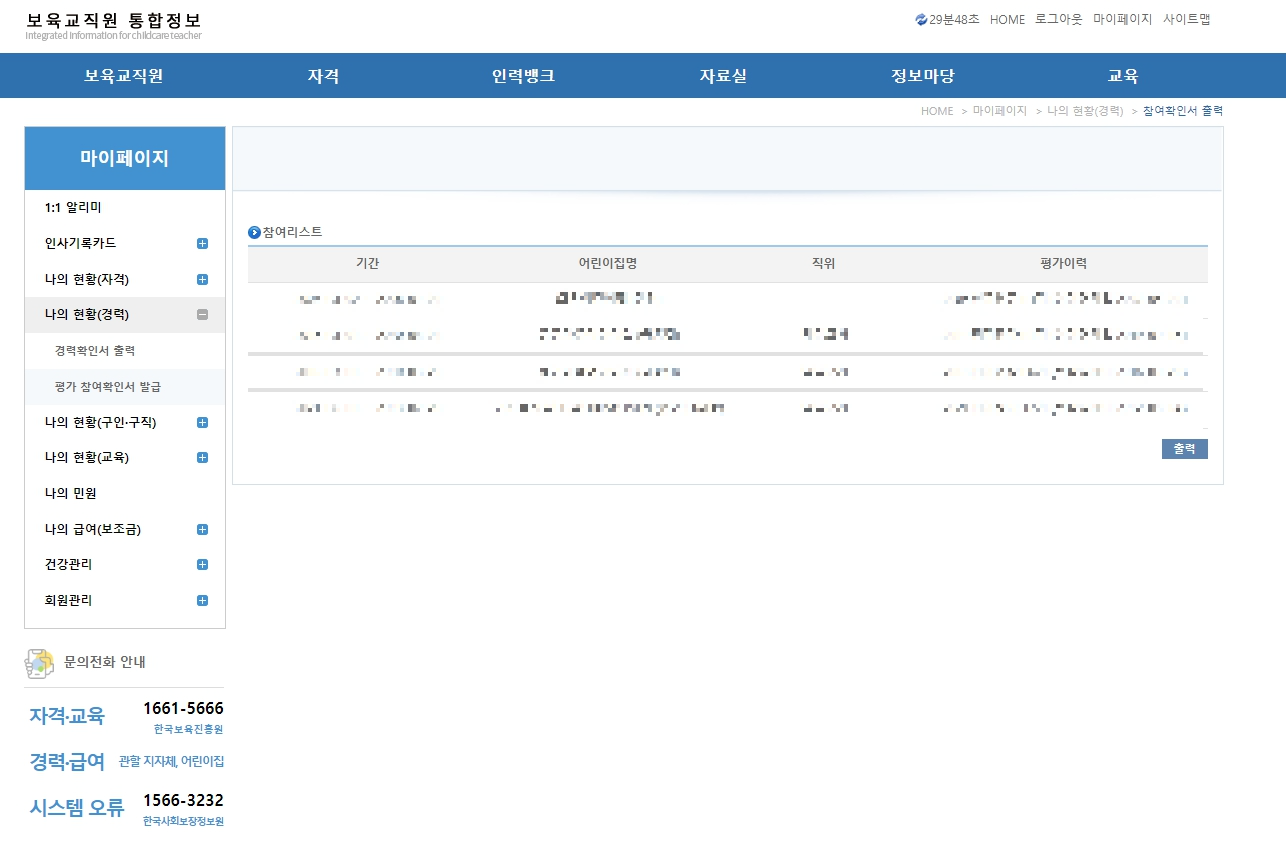Click HOME in the breadcrumb
The width and height of the screenshot is (1286, 856).
point(937,111)
